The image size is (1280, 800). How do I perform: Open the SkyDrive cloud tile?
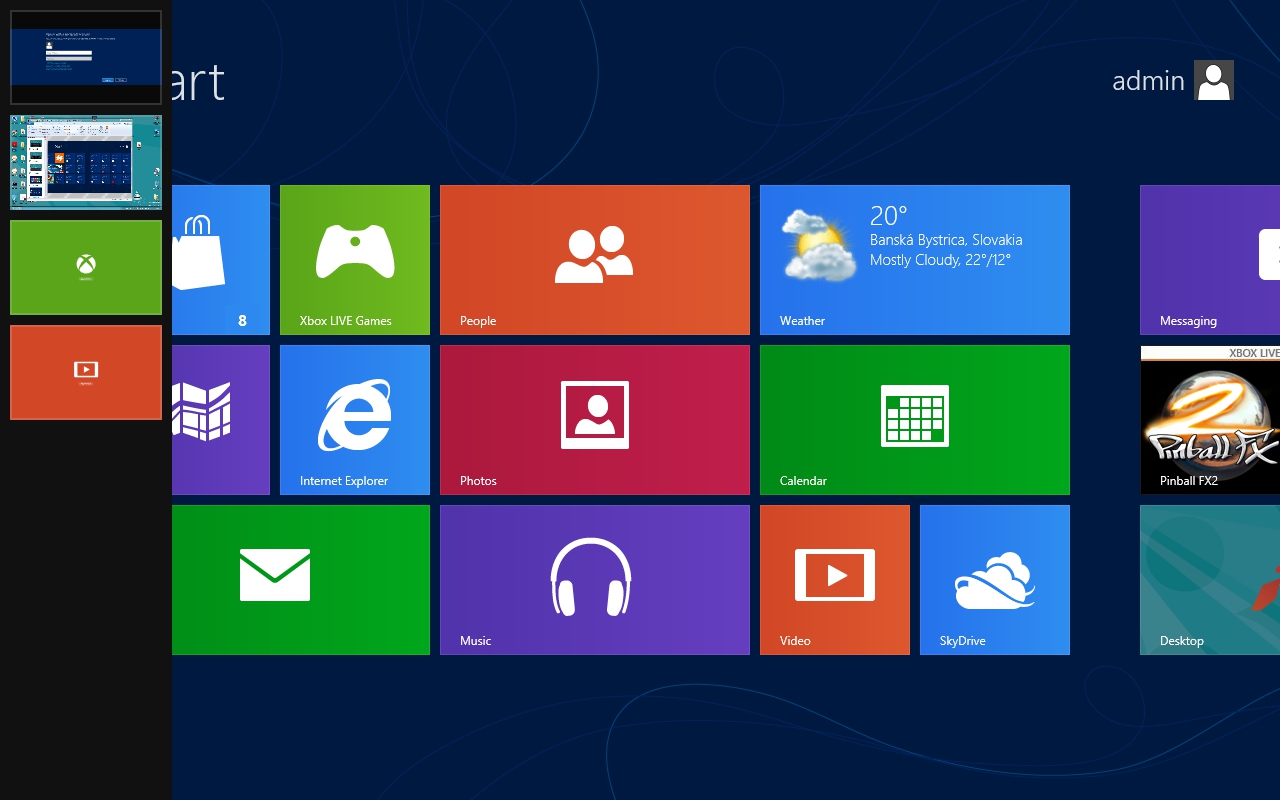[995, 580]
